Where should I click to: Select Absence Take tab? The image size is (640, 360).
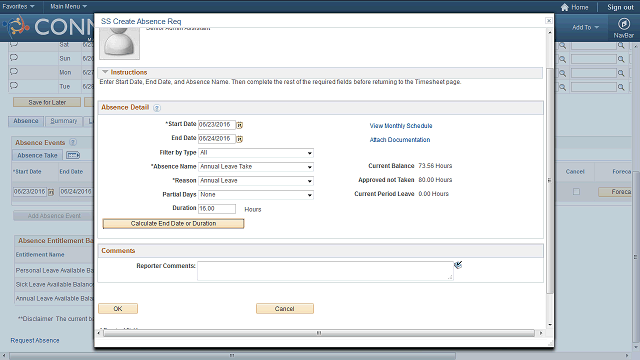37,156
